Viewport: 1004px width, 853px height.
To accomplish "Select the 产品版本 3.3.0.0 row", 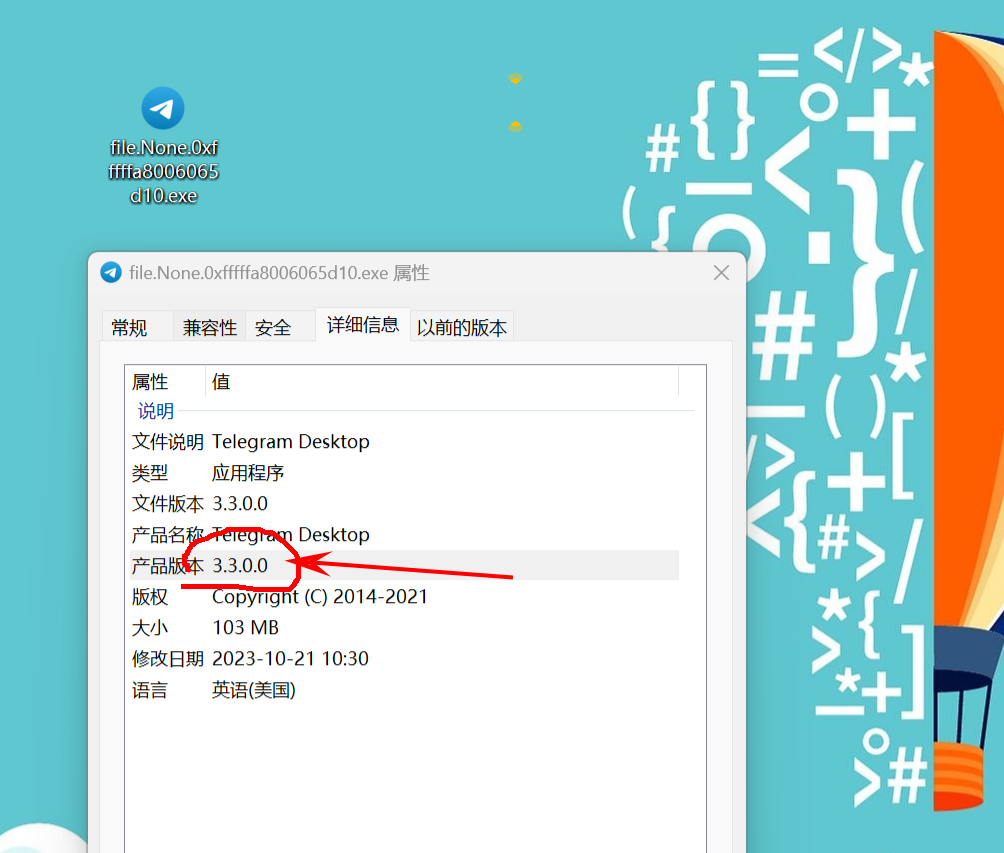I will click(404, 565).
